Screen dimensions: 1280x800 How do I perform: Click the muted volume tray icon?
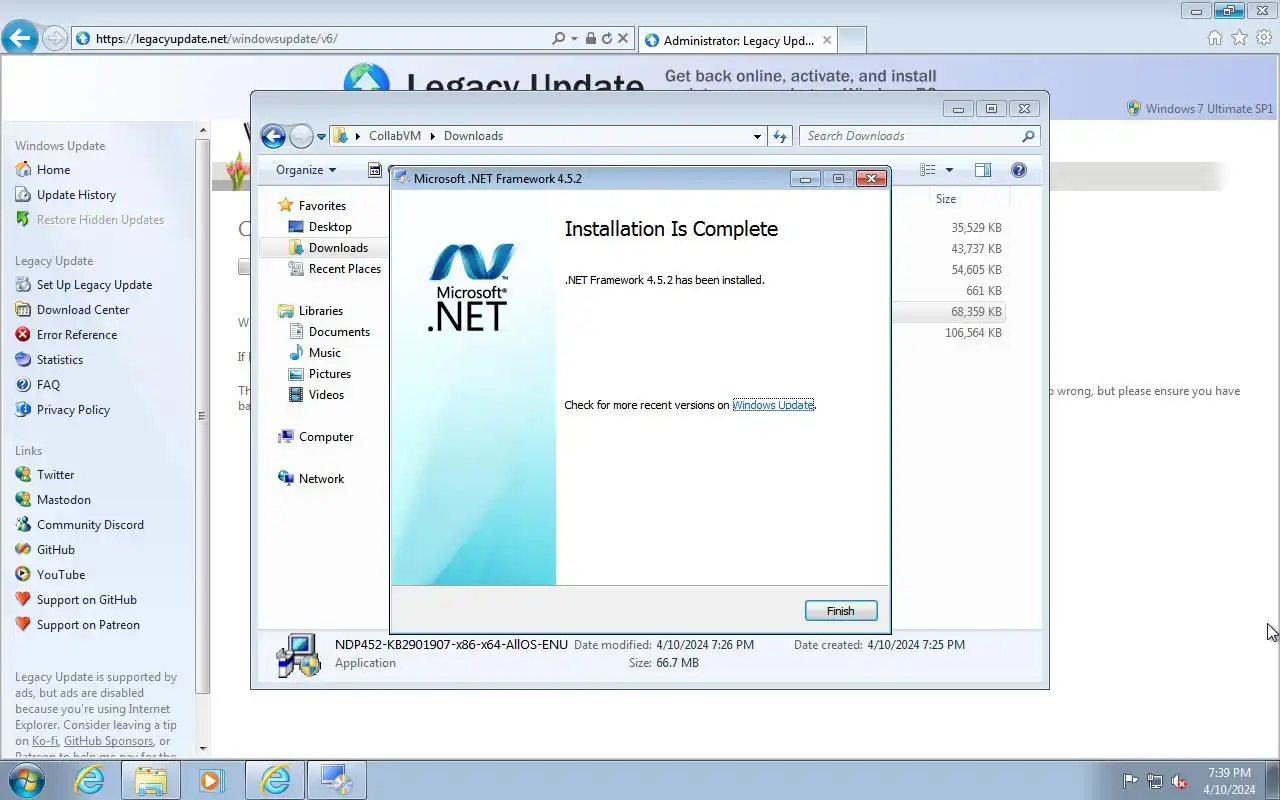tap(1179, 781)
